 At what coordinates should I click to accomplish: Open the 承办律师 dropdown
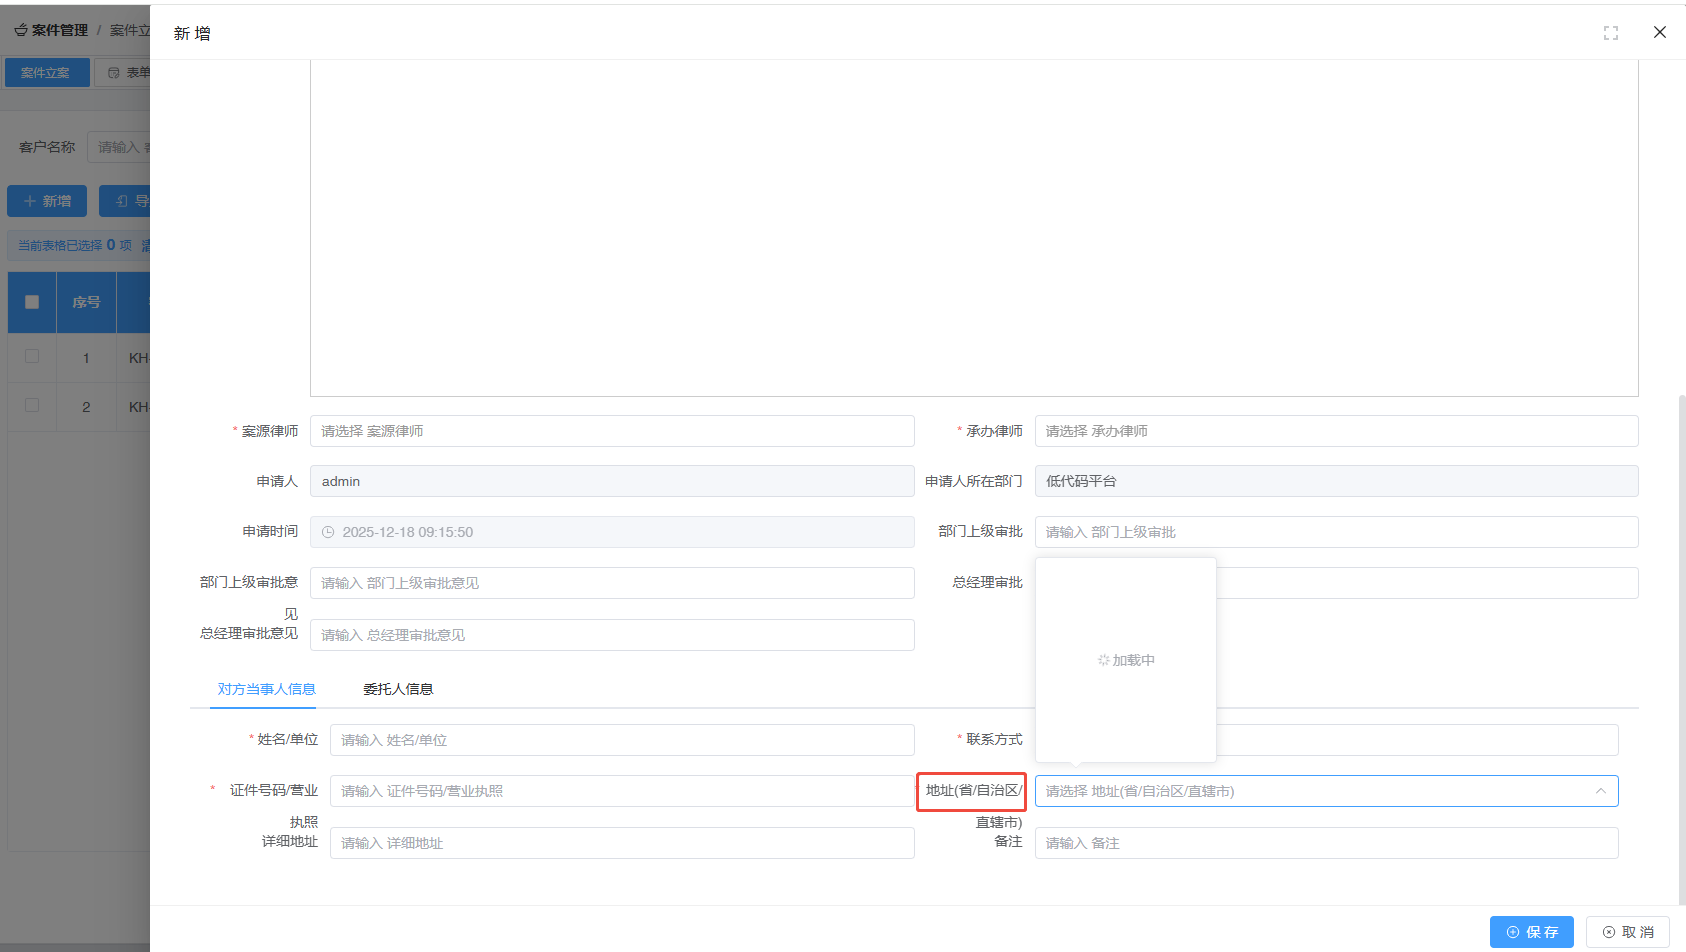click(1335, 431)
